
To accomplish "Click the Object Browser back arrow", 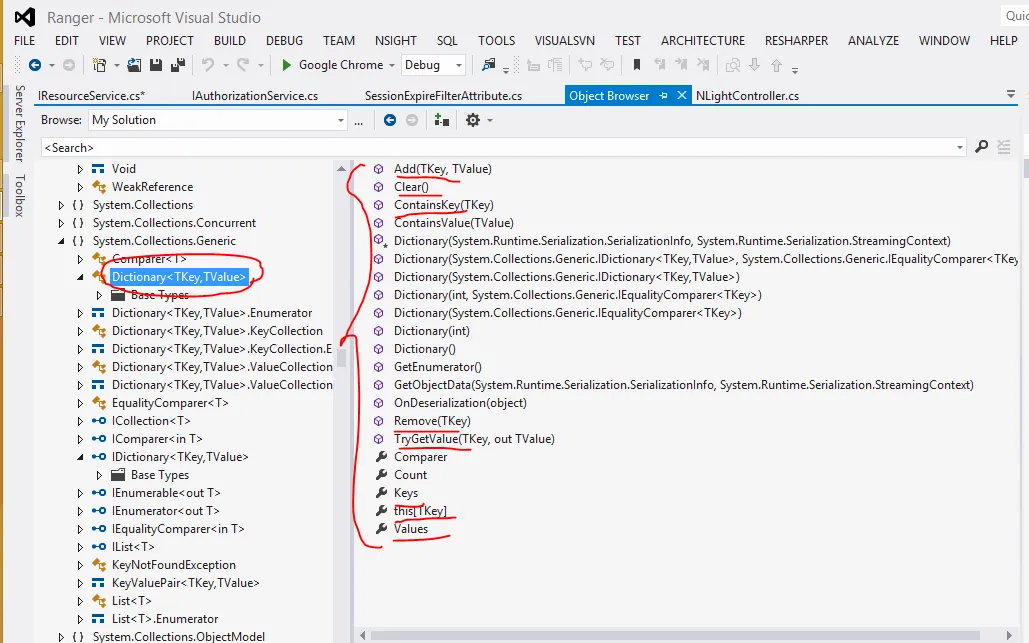I will 390,120.
